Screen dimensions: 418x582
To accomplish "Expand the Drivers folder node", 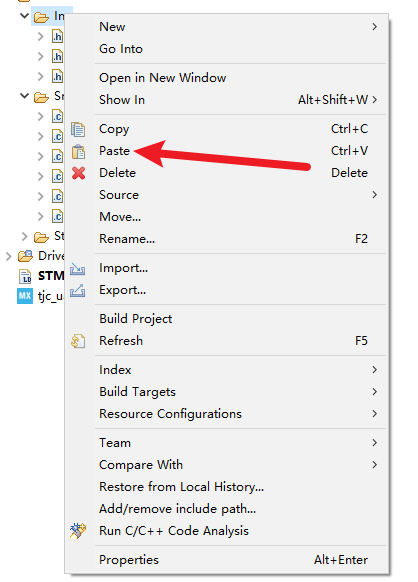I will tap(9, 256).
